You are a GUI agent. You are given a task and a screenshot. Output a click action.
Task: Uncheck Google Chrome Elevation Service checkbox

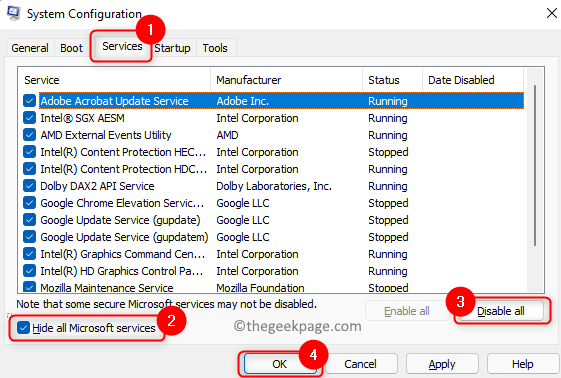coord(29,203)
